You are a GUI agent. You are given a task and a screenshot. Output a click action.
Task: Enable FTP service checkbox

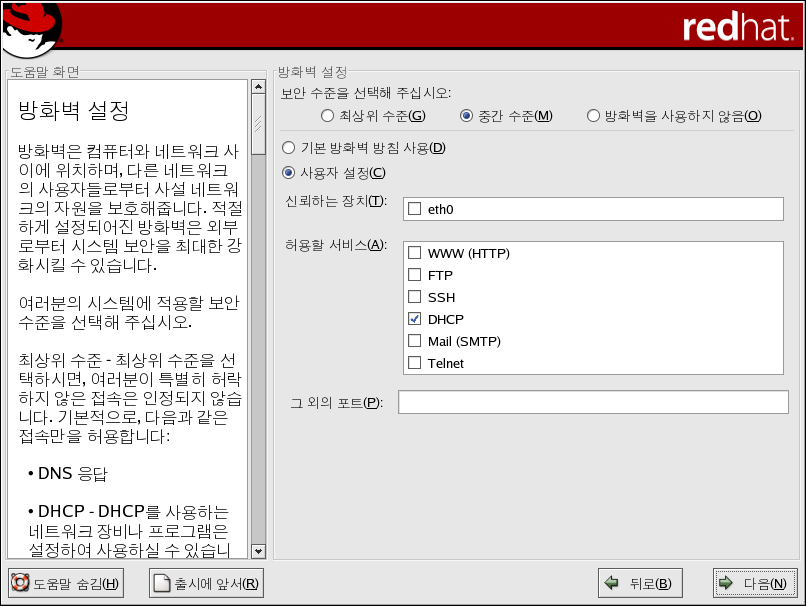point(414,275)
